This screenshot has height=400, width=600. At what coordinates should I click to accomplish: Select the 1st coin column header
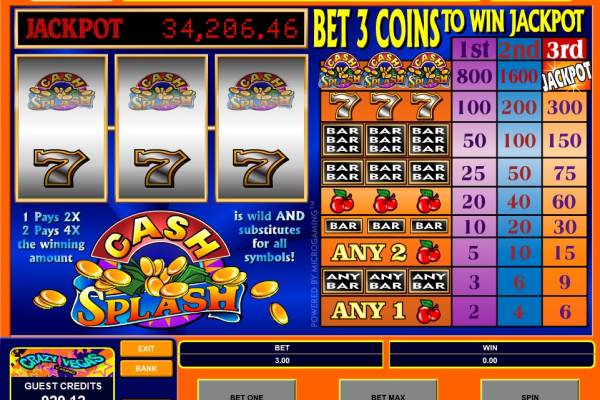click(474, 49)
